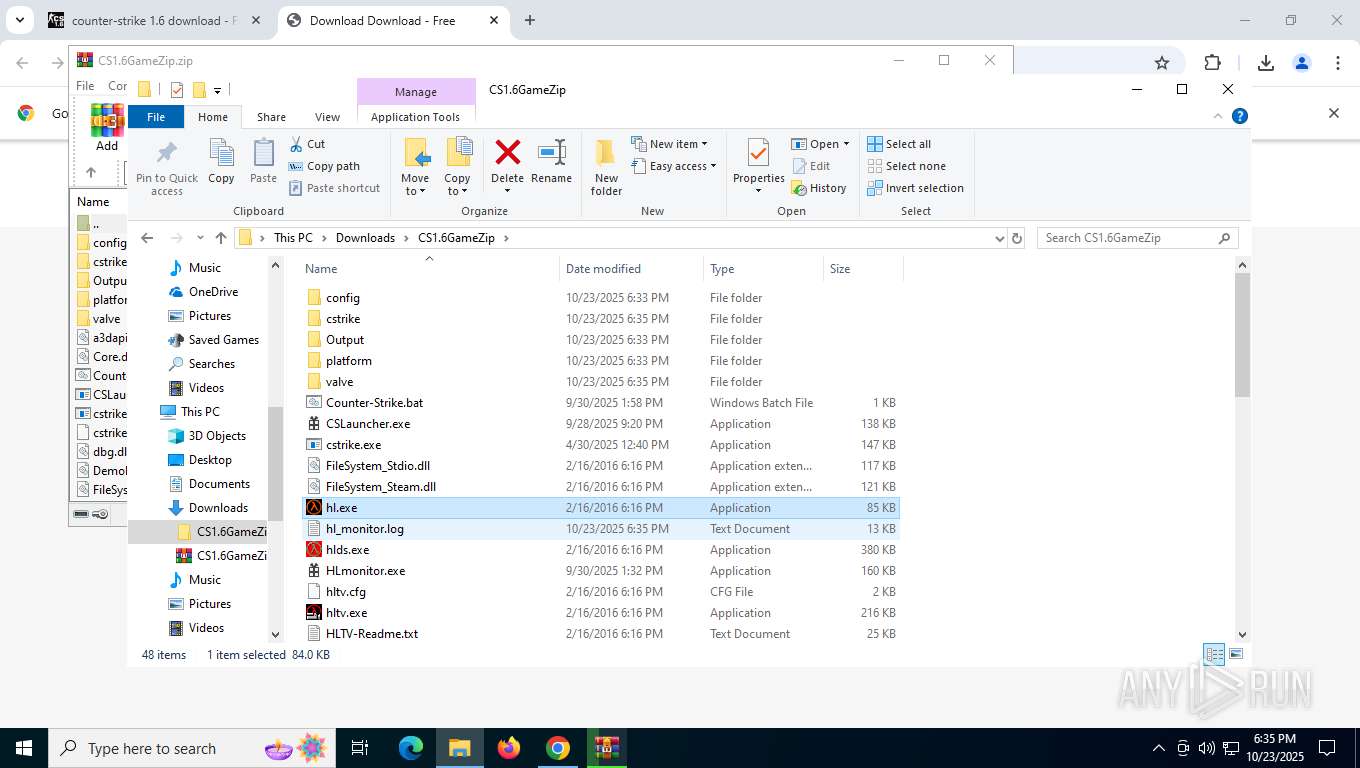Expand the Properties dropdown arrow
Viewport: 1360px width, 768px height.
pos(758,191)
